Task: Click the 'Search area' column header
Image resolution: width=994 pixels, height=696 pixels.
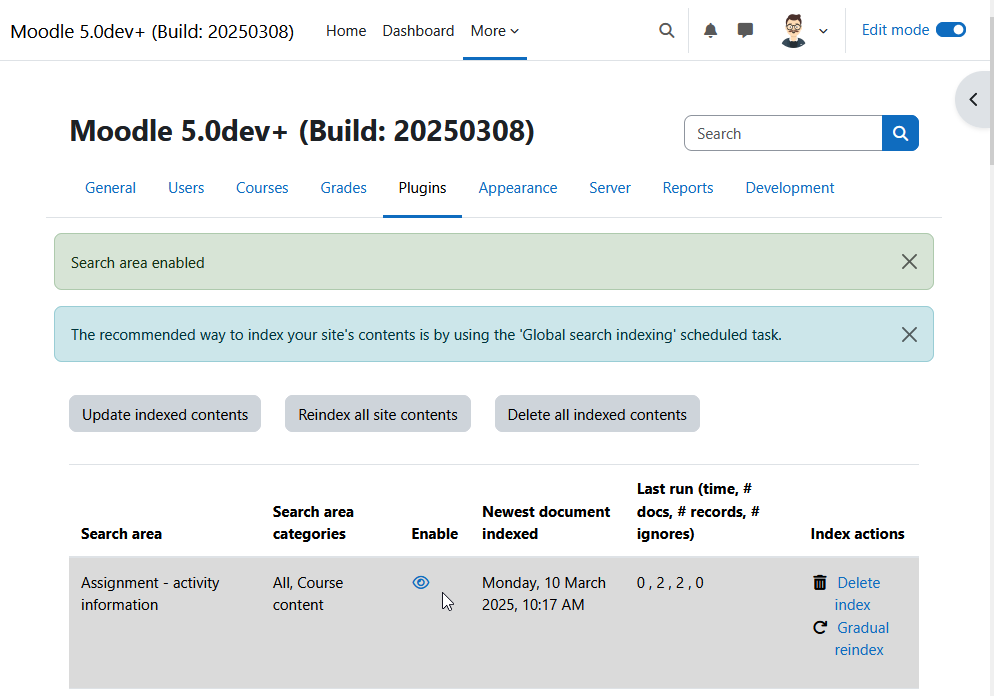Action: (x=121, y=534)
